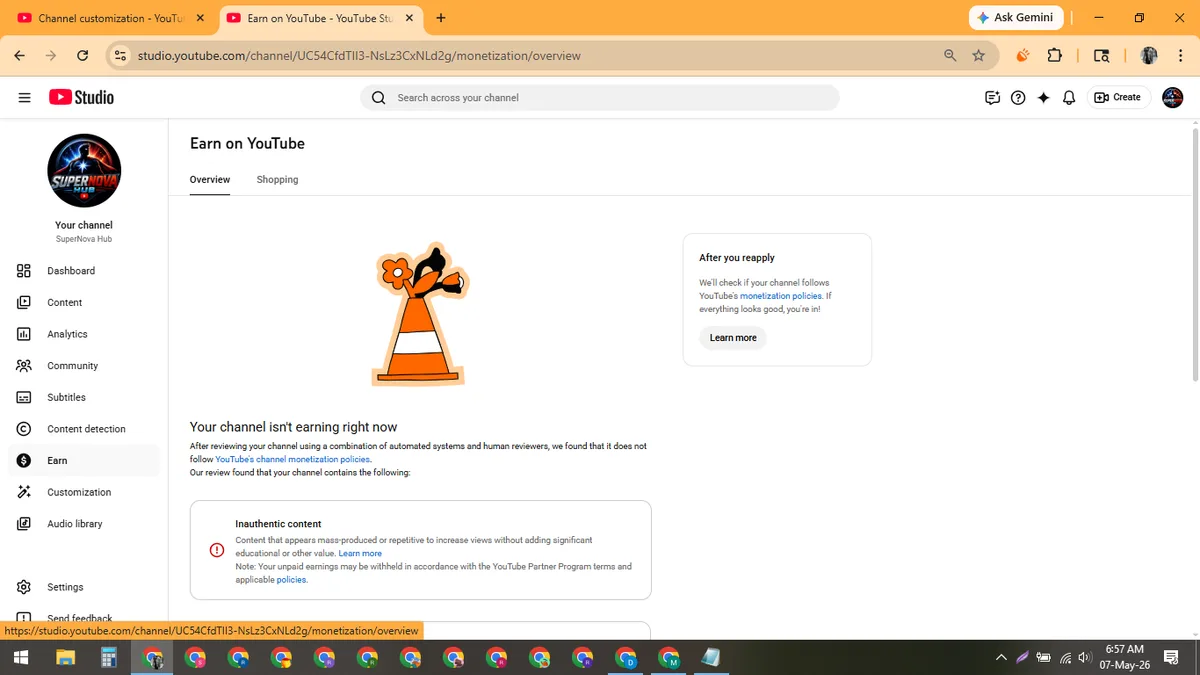Screen dimensions: 1200x675
Task: Click the site information icon in address bar
Action: tap(121, 56)
